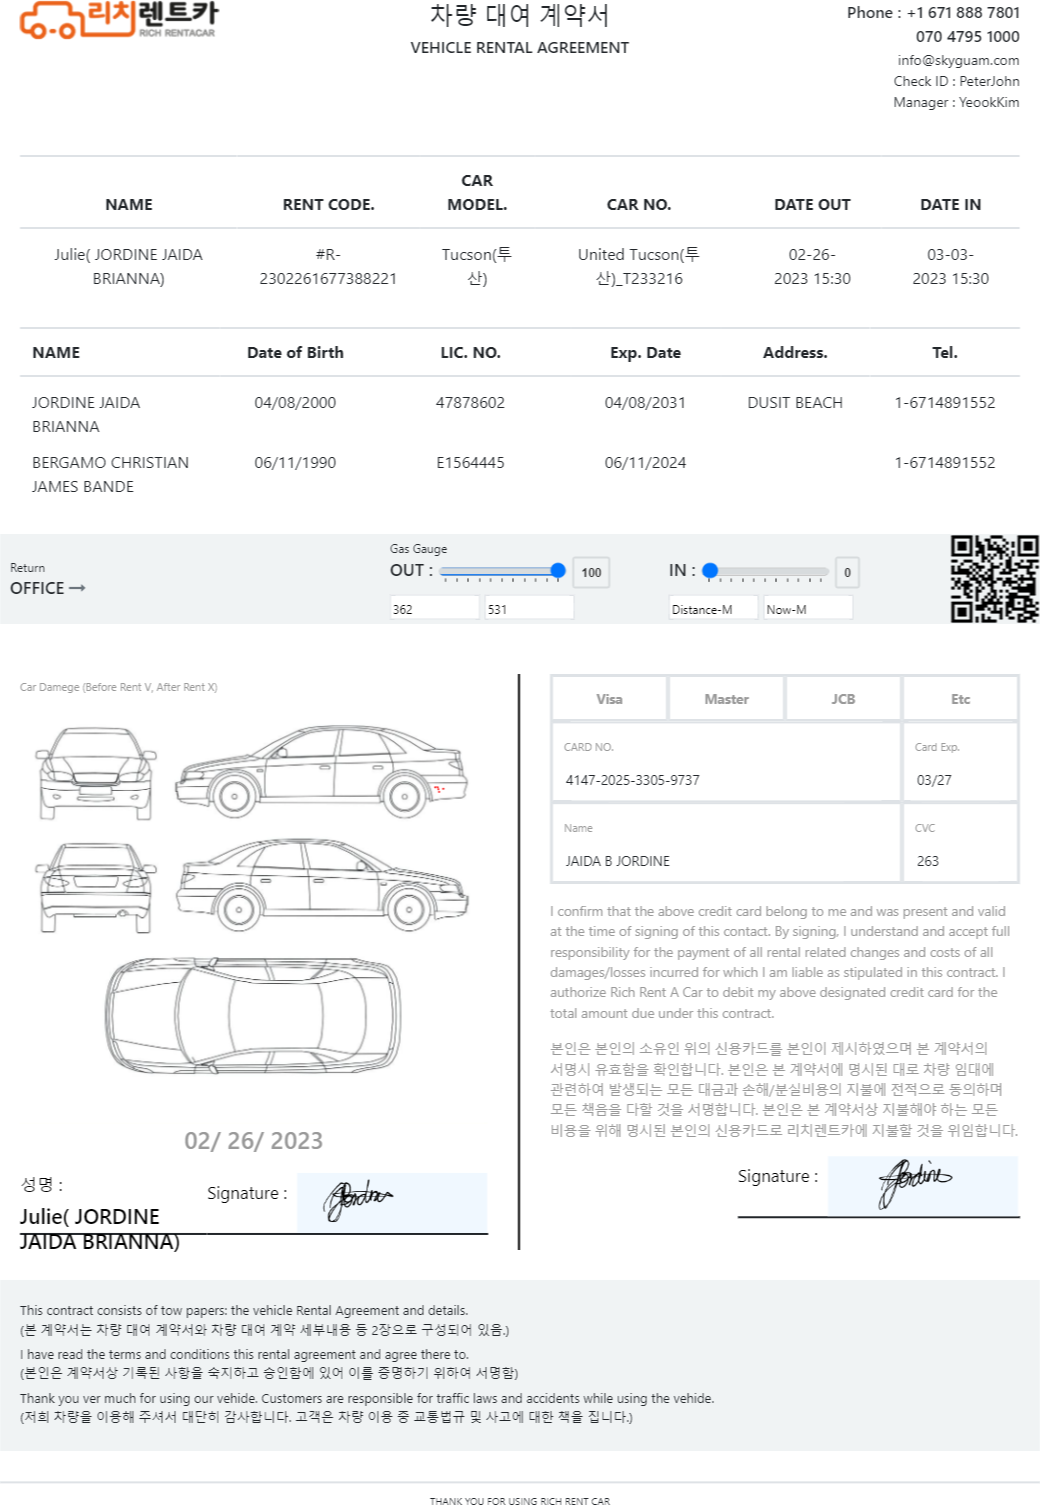The width and height of the screenshot is (1040, 1508).
Task: Adjust the IN gas gauge slider
Action: (x=767, y=571)
